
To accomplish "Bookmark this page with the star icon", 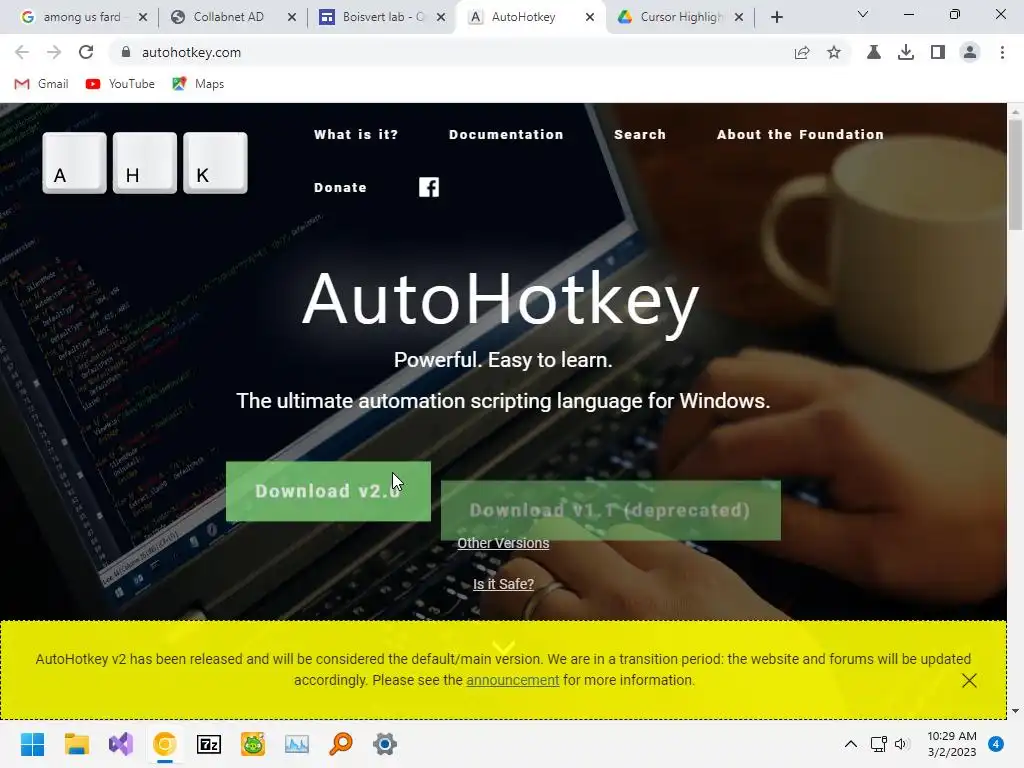I will pyautogui.click(x=834, y=52).
